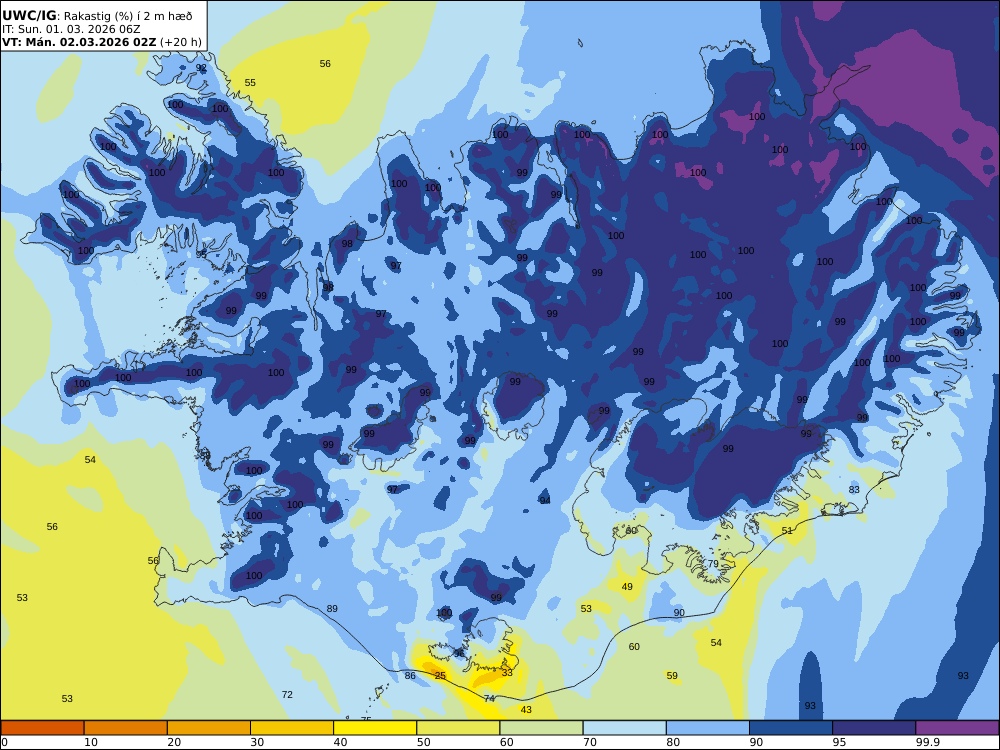Screen dimensions: 1000x750
Task: Click the '40' legend tick label
Action: pos(340,742)
